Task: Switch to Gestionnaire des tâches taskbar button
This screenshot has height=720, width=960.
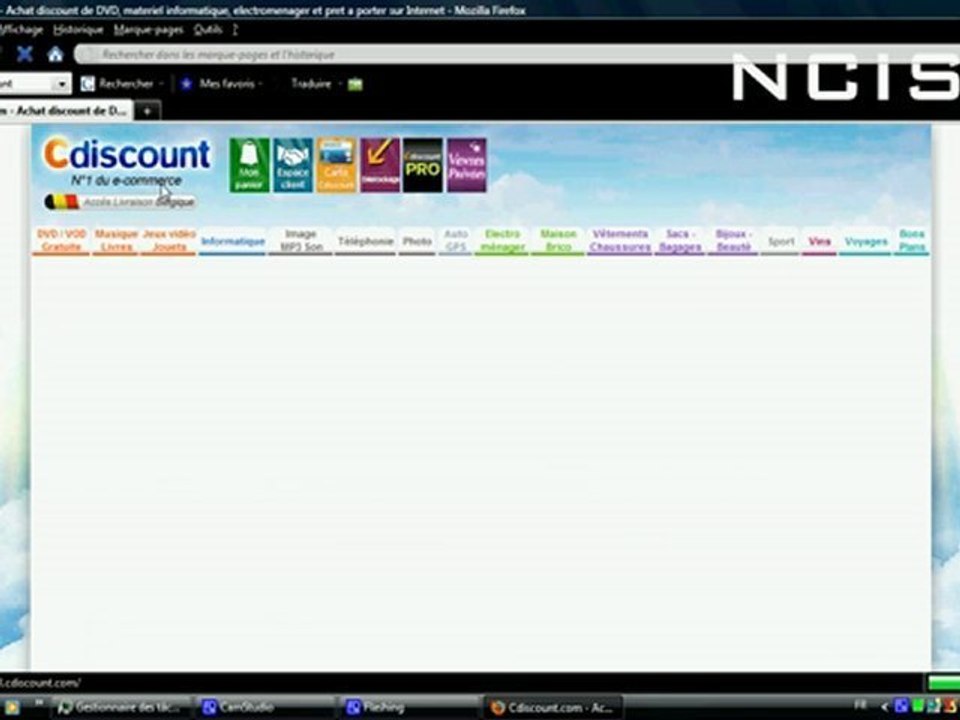Action: click(x=122, y=708)
